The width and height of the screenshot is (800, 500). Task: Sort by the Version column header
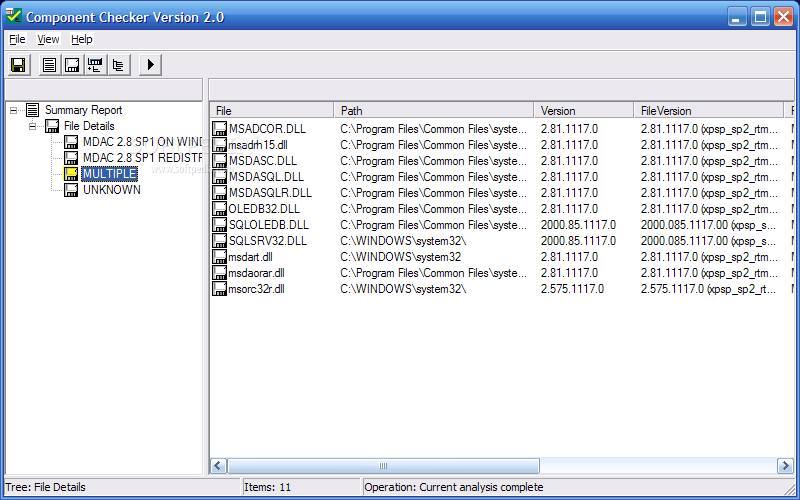(584, 111)
